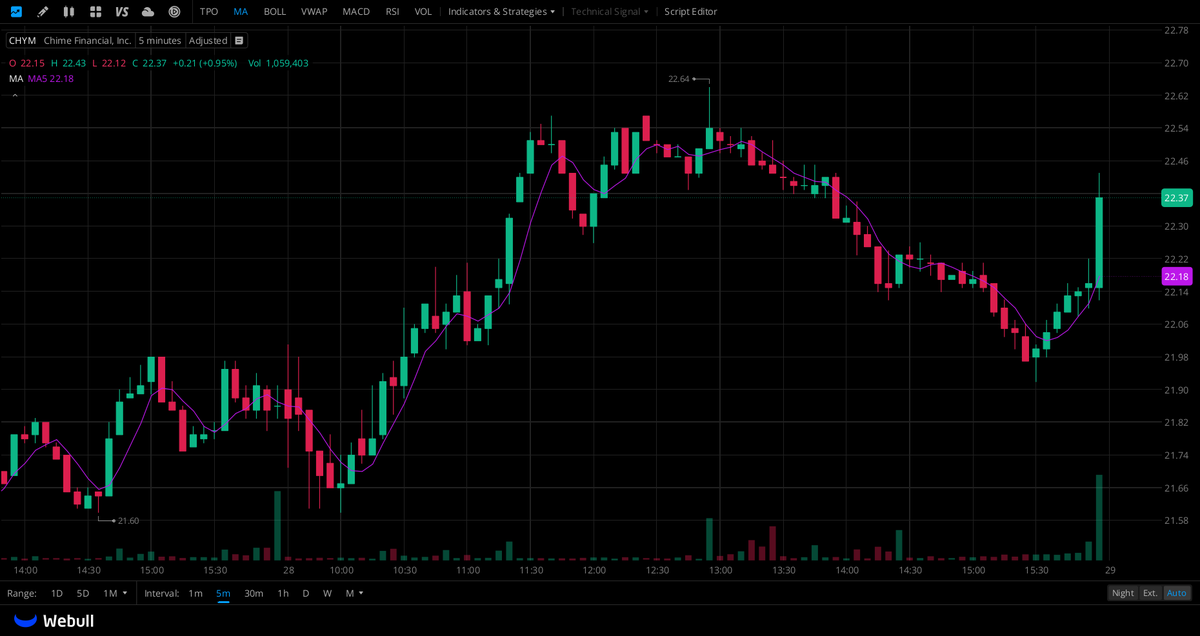Image resolution: width=1200 pixels, height=636 pixels.
Task: Select the W weekly interval
Action: tap(327, 593)
